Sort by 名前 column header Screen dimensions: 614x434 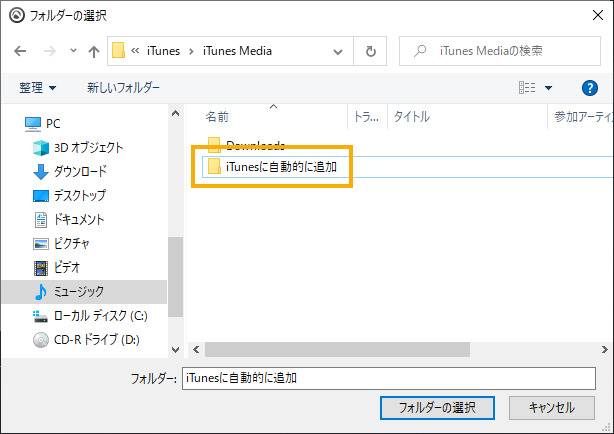coord(217,116)
